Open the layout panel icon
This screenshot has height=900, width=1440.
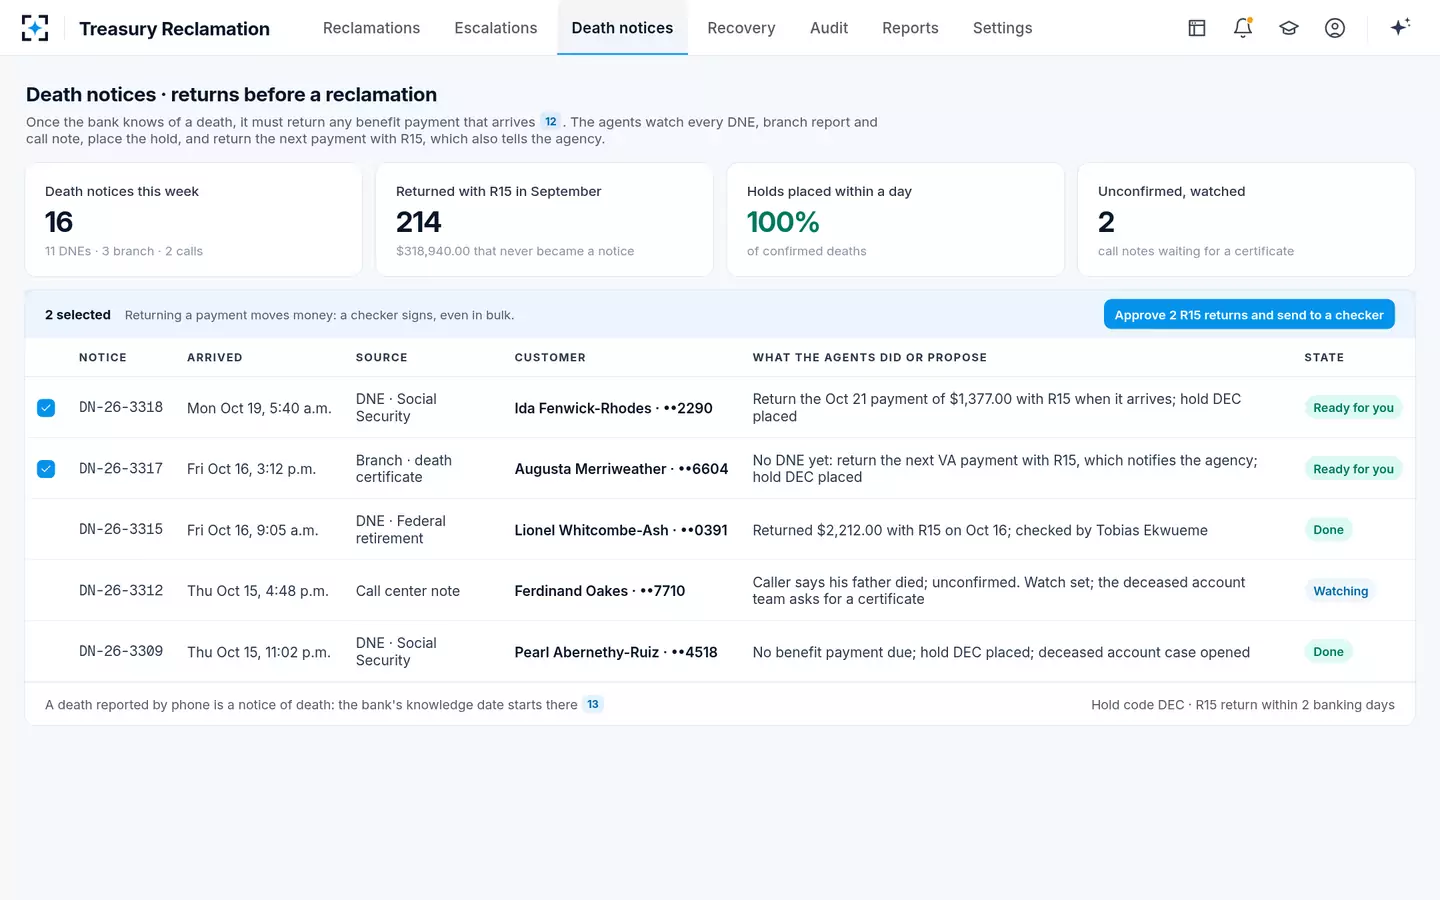(1197, 28)
